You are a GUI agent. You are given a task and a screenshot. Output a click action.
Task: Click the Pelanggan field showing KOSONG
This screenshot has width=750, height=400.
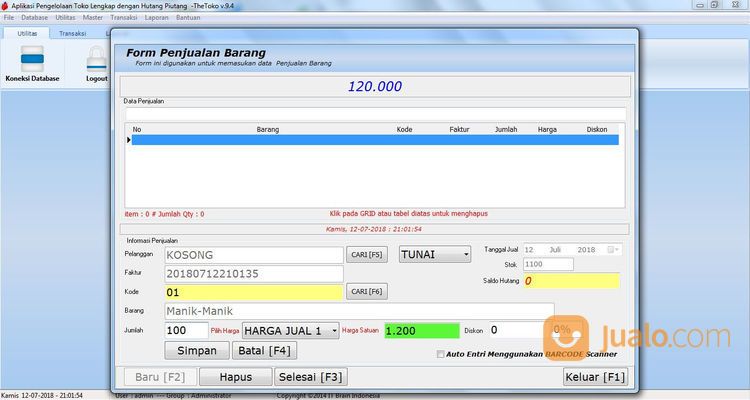click(254, 255)
